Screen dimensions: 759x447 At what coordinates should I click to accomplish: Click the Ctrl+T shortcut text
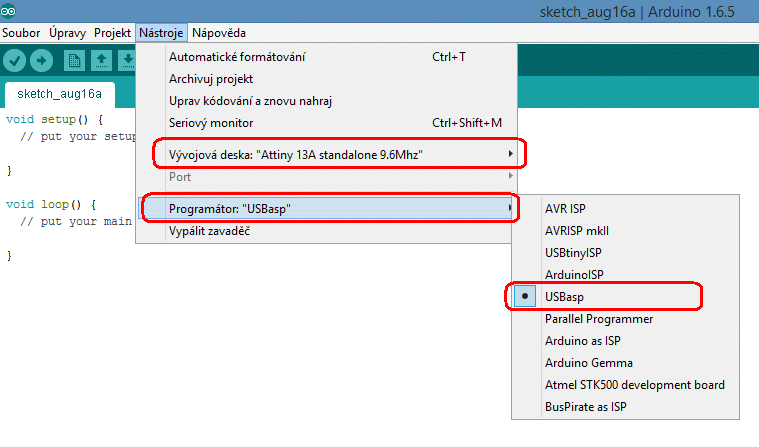tap(449, 57)
